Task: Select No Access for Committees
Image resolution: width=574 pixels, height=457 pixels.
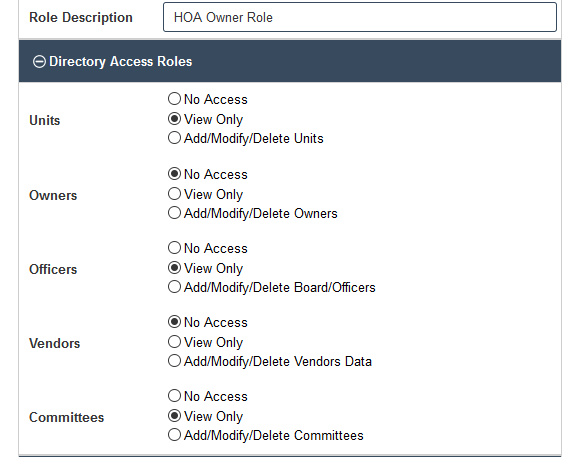Action: (x=174, y=396)
